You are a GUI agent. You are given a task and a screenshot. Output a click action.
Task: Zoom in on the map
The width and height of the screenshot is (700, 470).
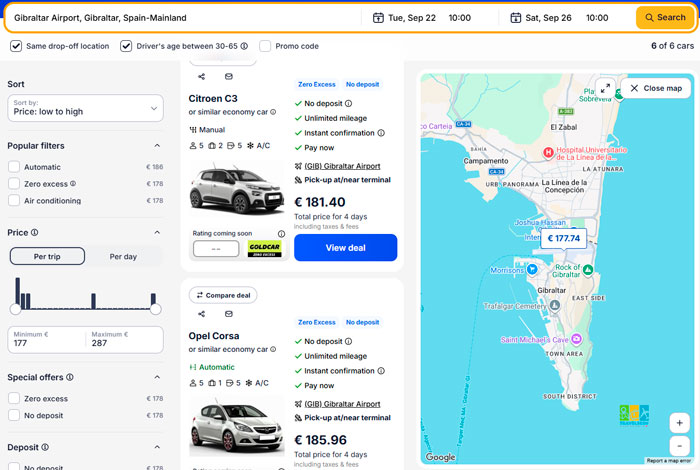click(x=679, y=423)
